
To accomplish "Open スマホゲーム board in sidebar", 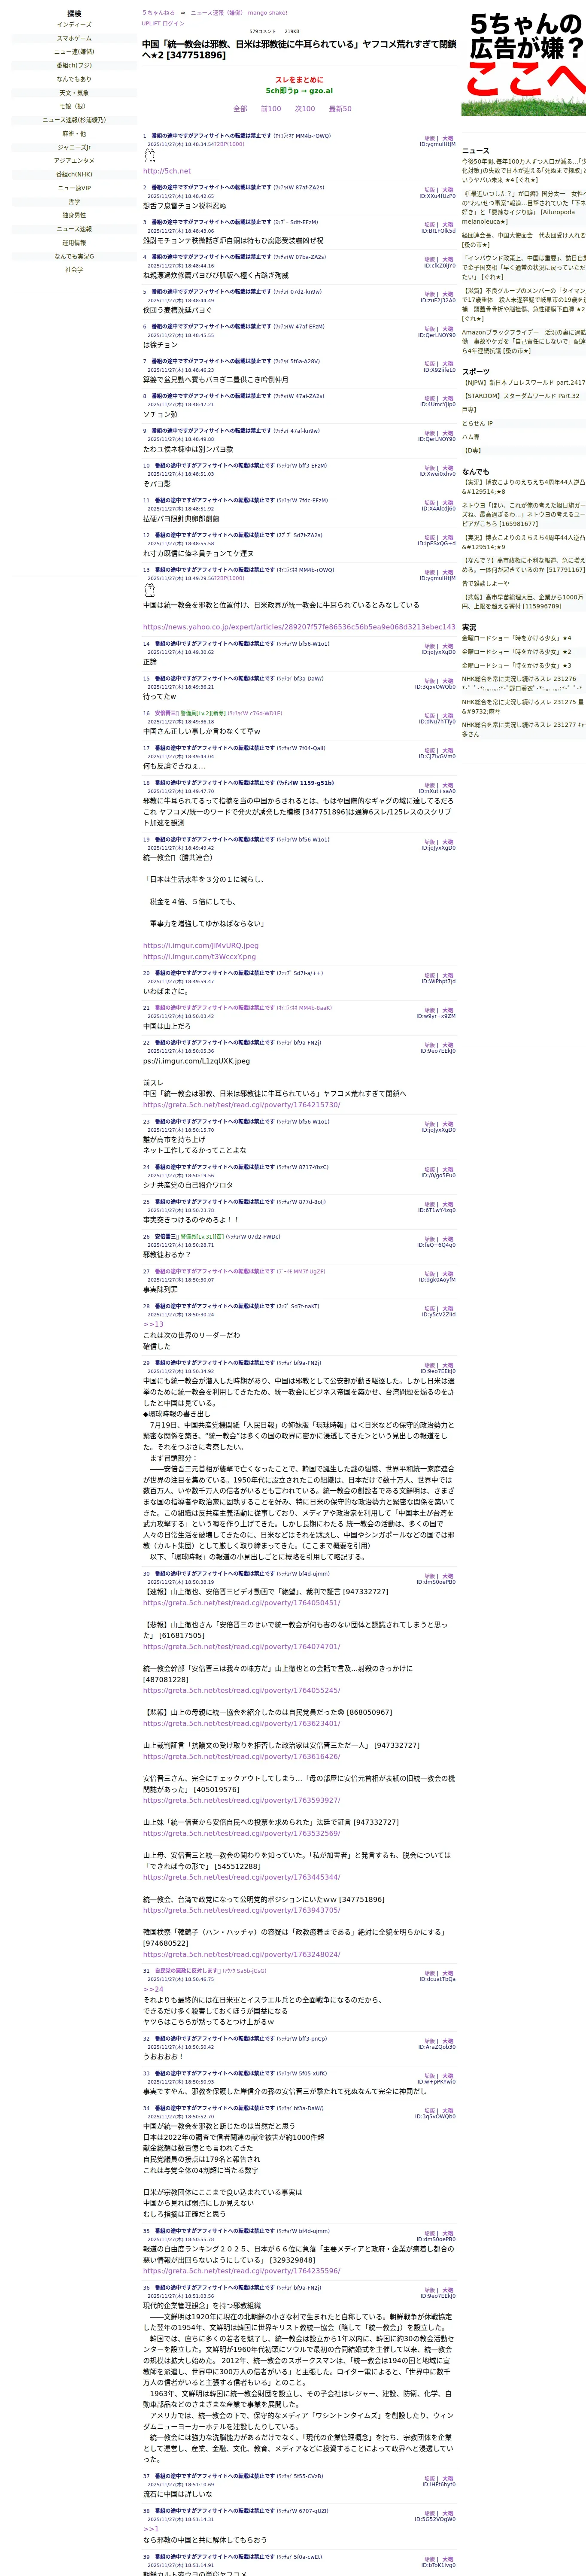I will (x=74, y=38).
